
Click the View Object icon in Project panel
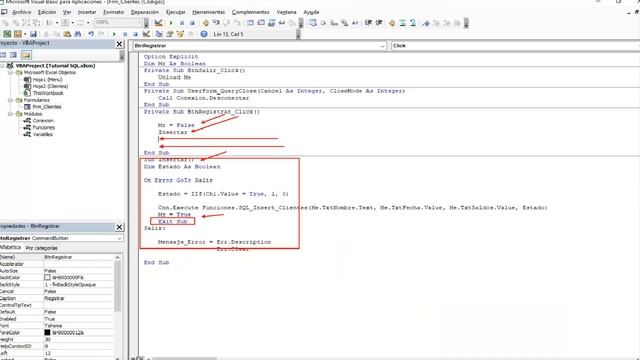click(x=13, y=55)
